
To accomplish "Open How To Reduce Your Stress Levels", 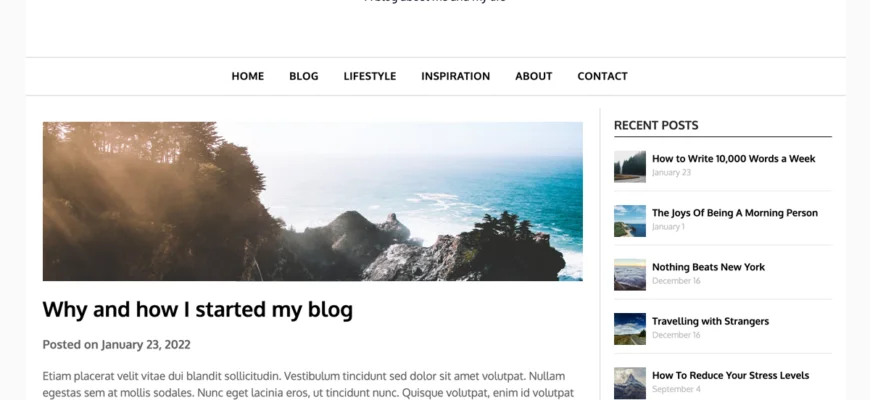I will click(730, 376).
